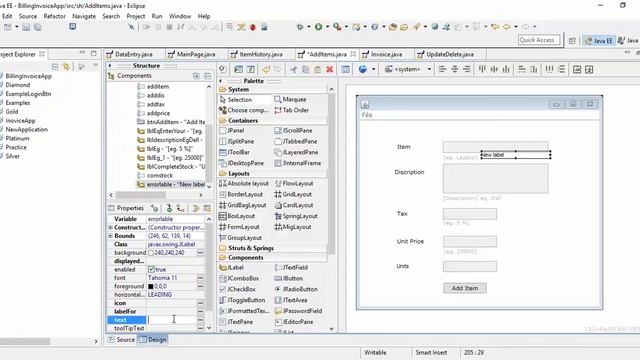Select JToolBar container in palette

(235, 152)
